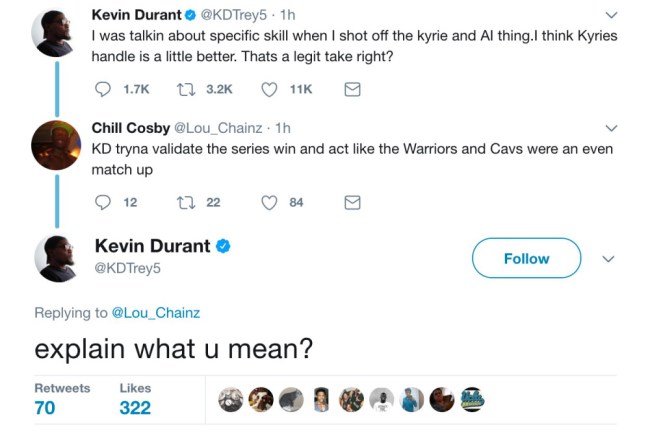The height and width of the screenshot is (436, 650).
Task: Open dropdown arrow on first Kevin Durant tweet
Action: click(x=612, y=15)
